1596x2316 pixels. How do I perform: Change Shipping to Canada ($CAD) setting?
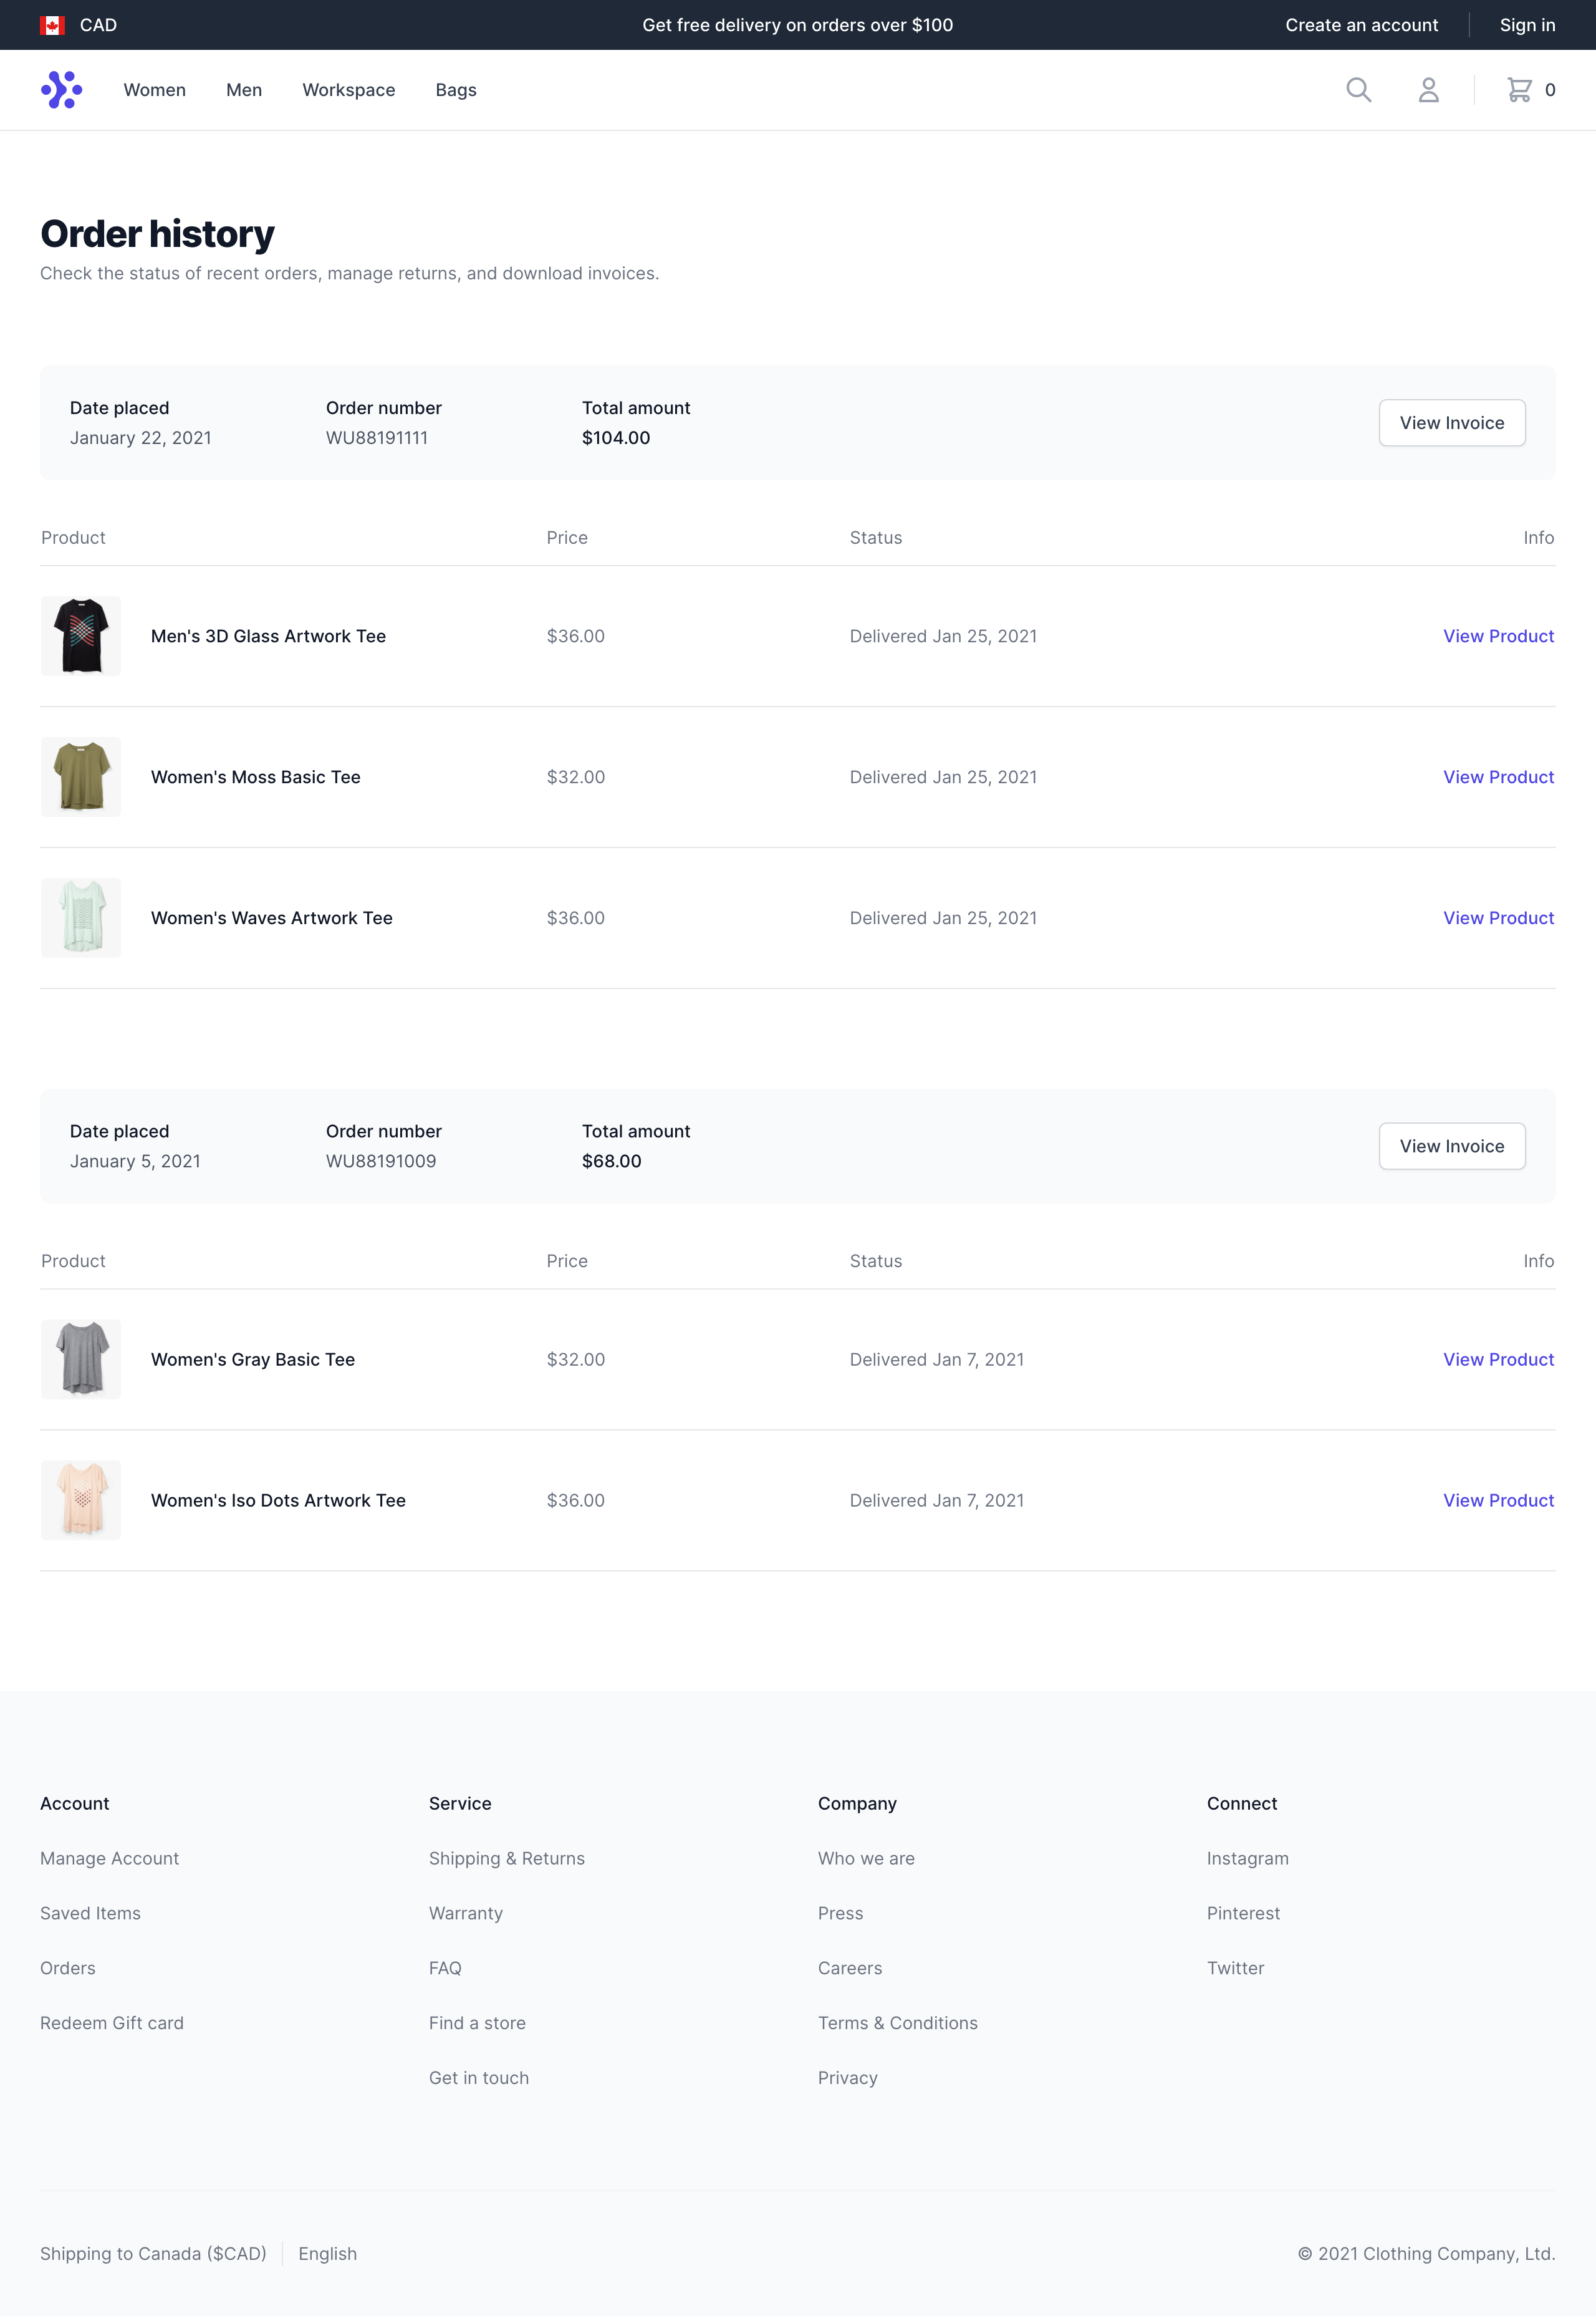pos(153,2253)
